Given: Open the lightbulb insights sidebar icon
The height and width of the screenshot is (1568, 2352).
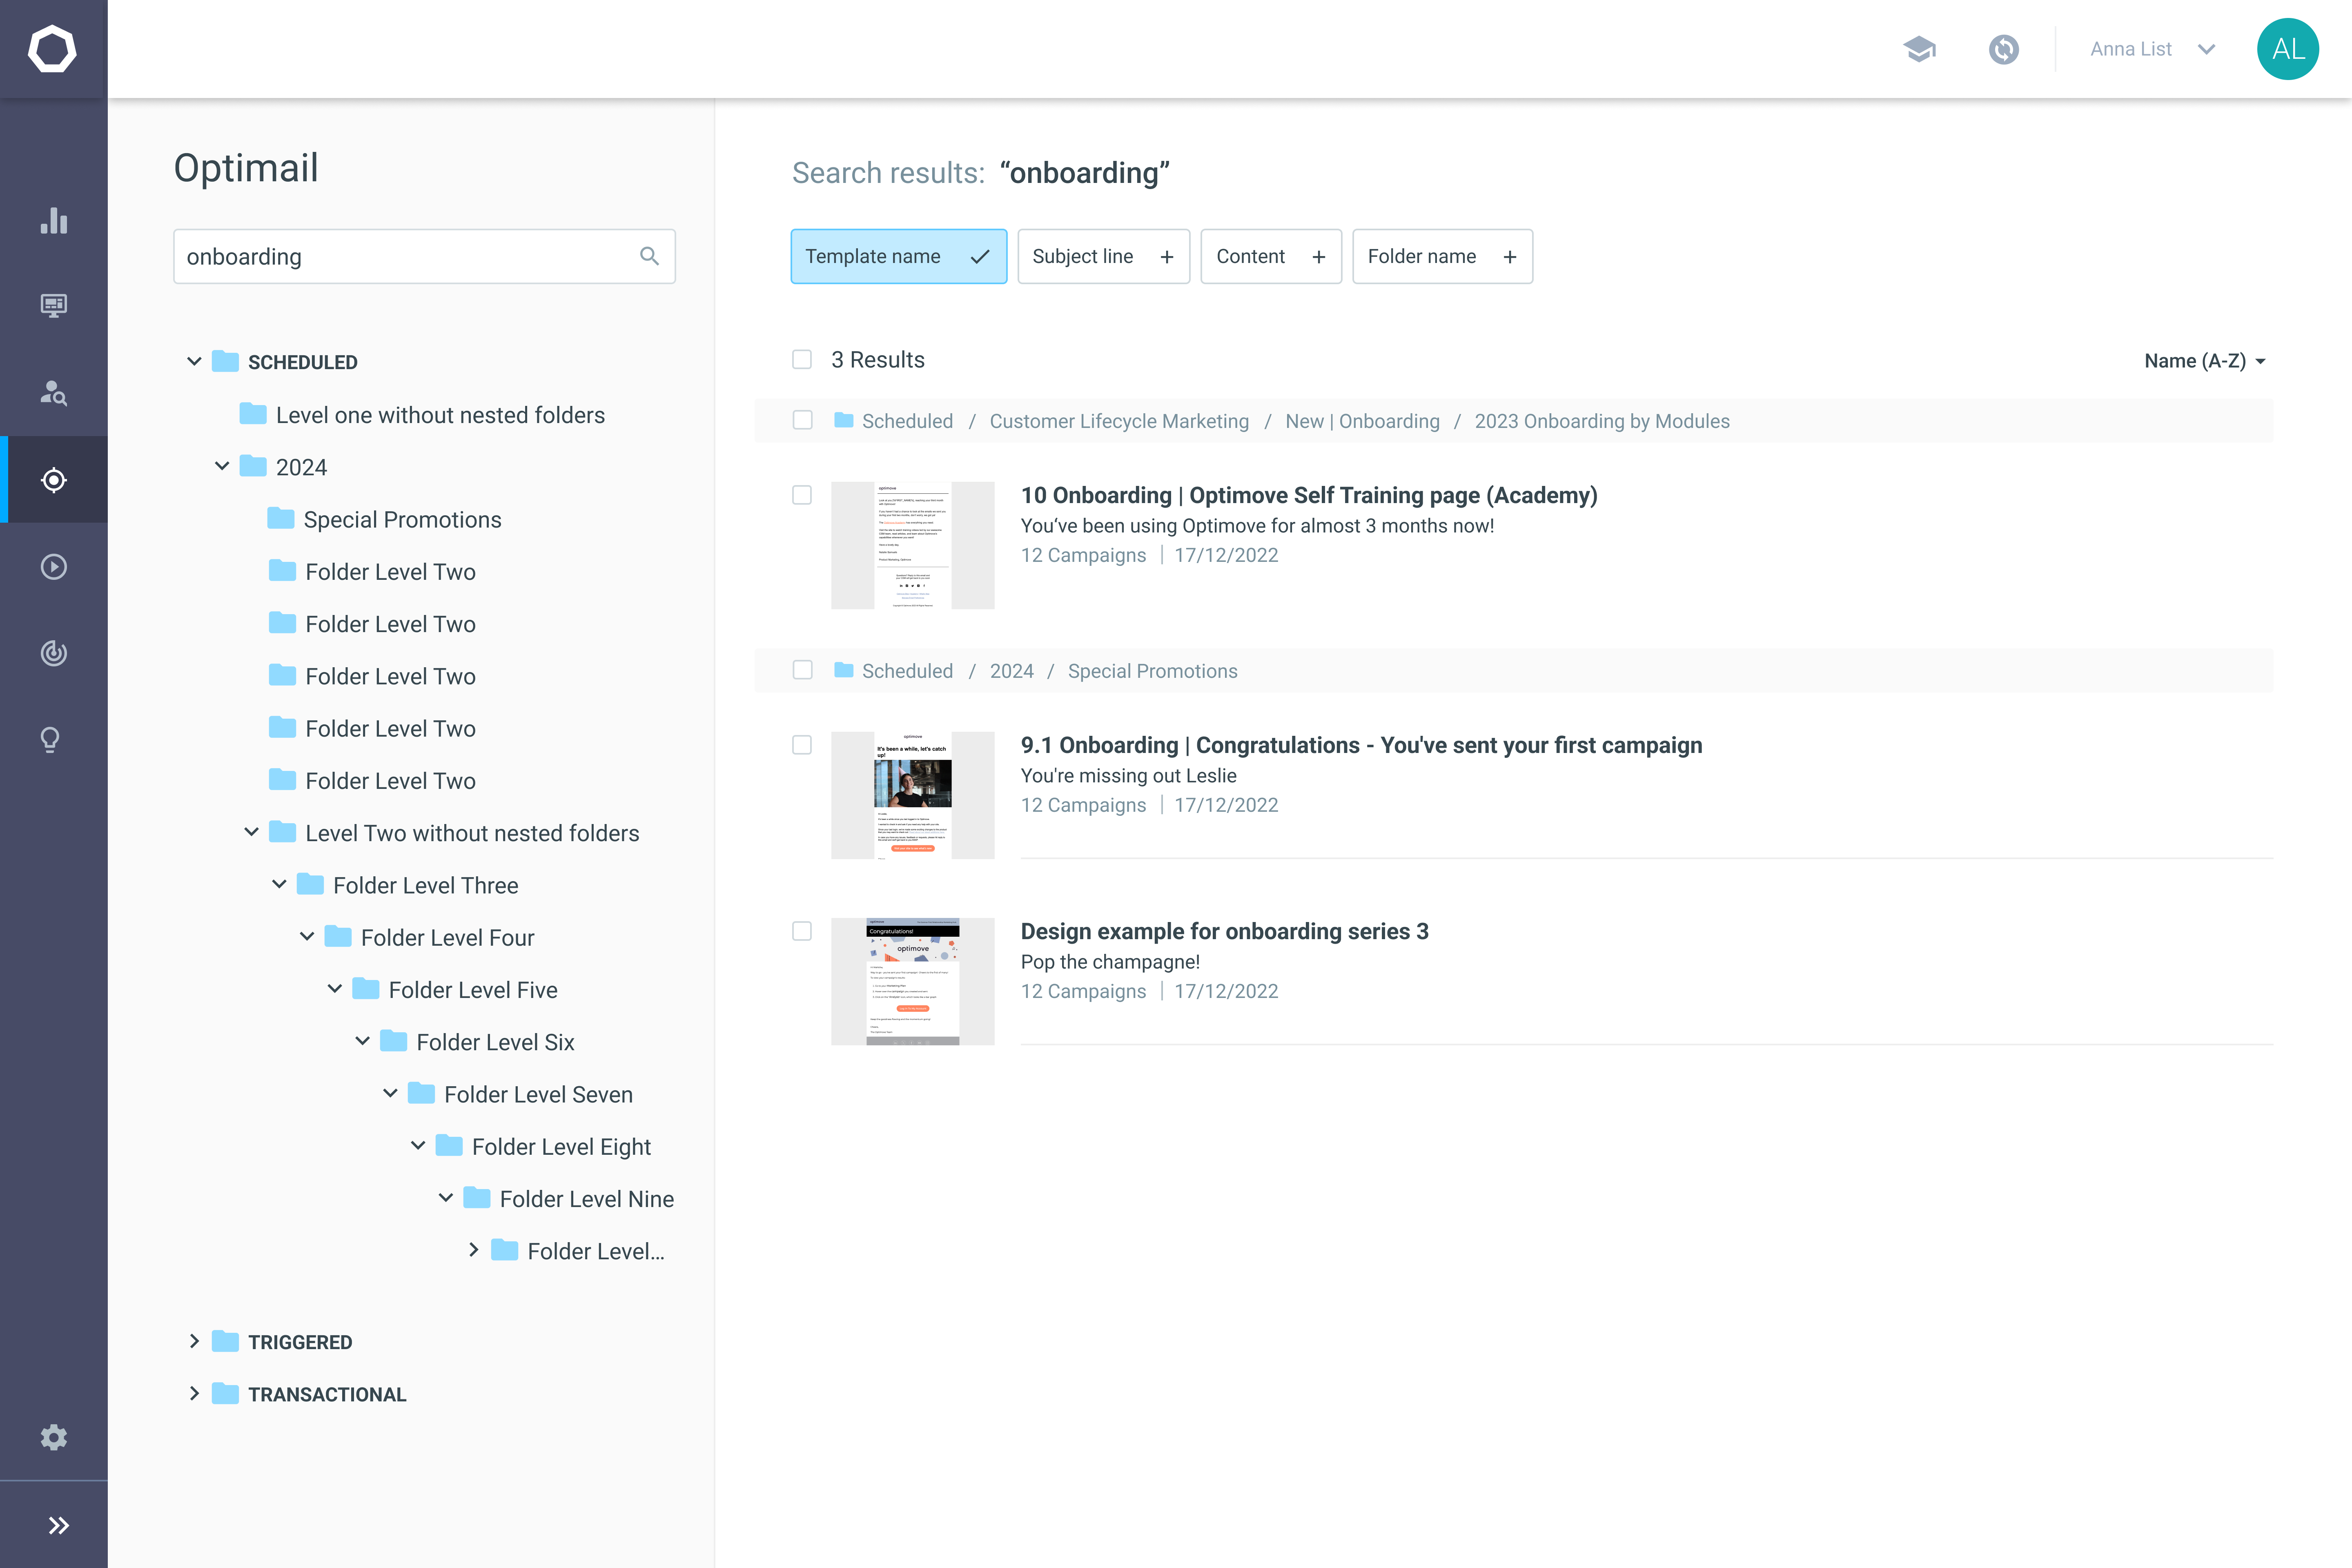Looking at the screenshot, I should pos(50,740).
